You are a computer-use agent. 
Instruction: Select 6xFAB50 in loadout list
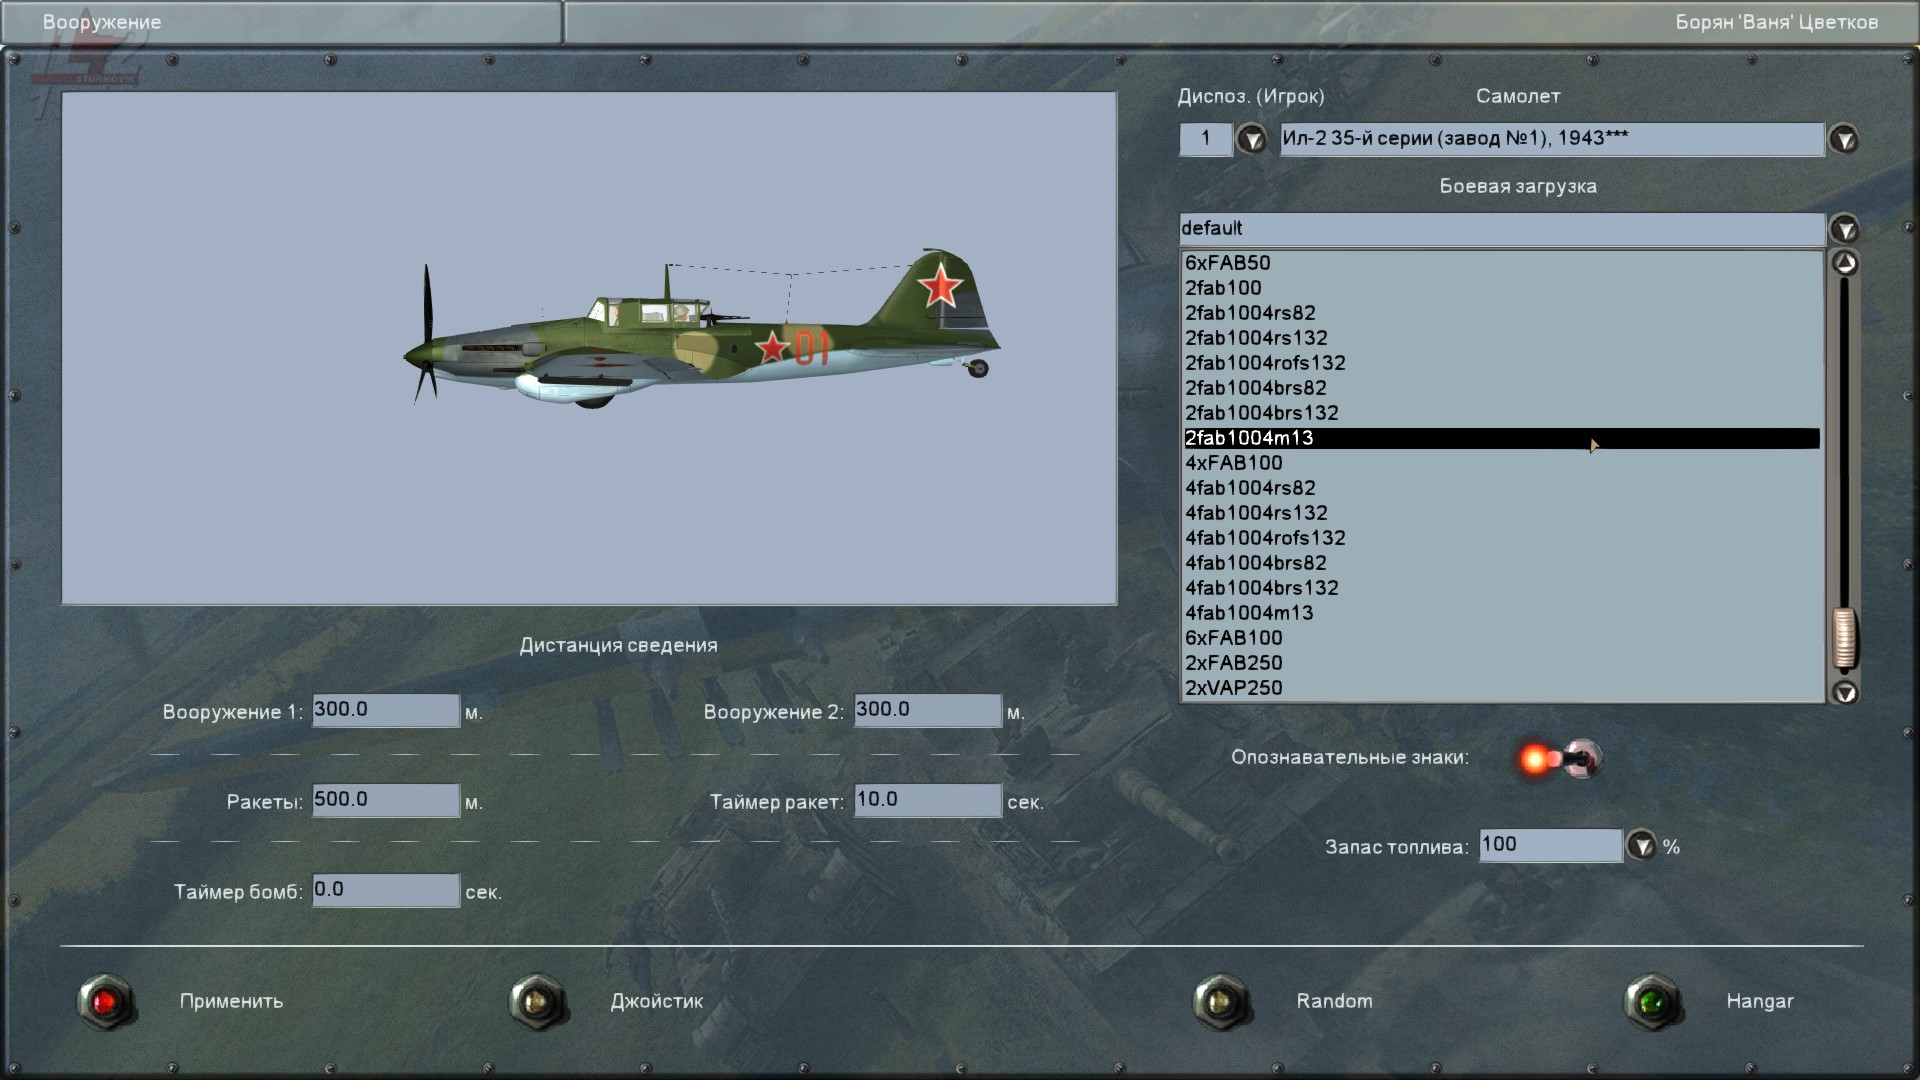pyautogui.click(x=1228, y=263)
